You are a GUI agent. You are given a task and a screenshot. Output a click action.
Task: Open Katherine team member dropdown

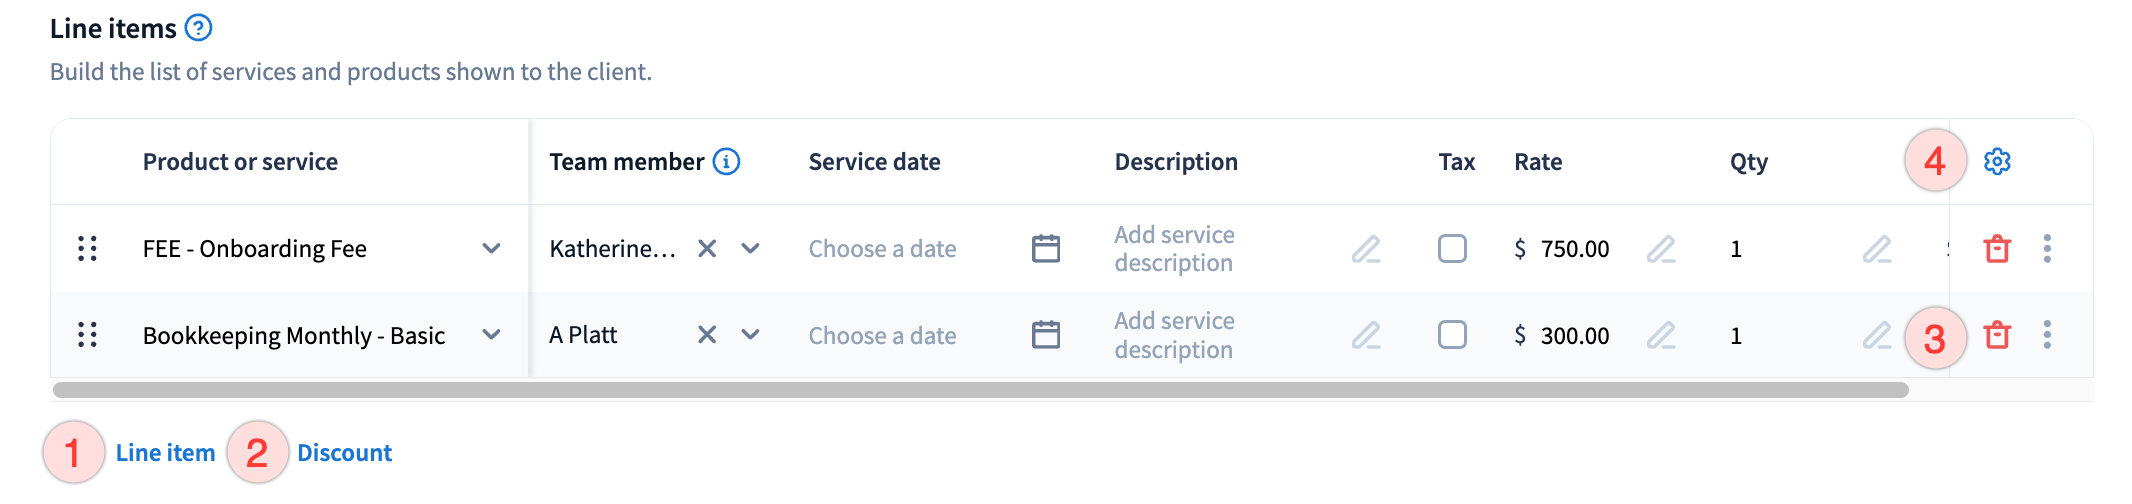[x=750, y=248]
